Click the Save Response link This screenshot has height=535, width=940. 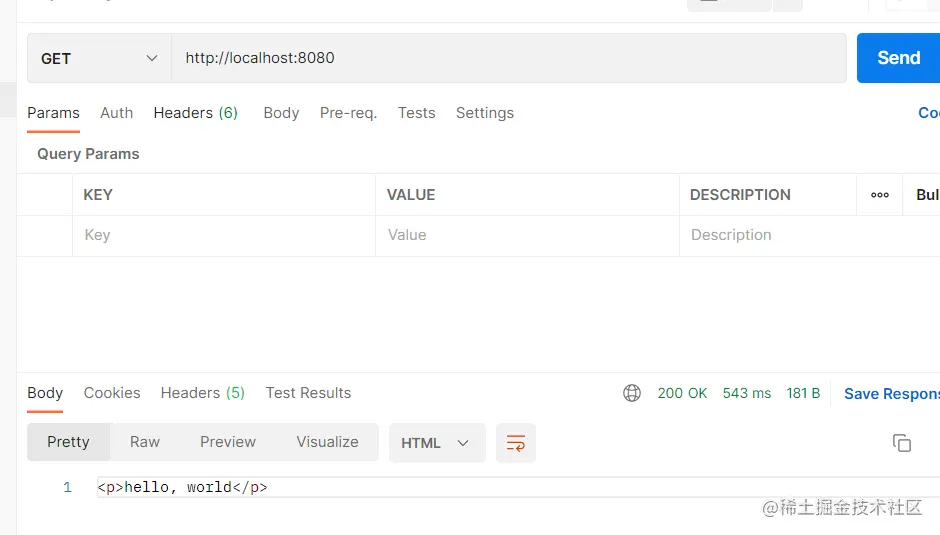tap(892, 393)
